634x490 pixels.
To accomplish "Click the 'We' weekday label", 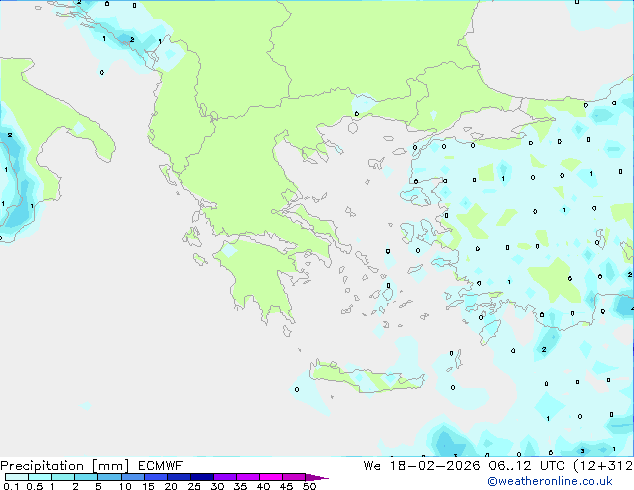I will (372, 466).
